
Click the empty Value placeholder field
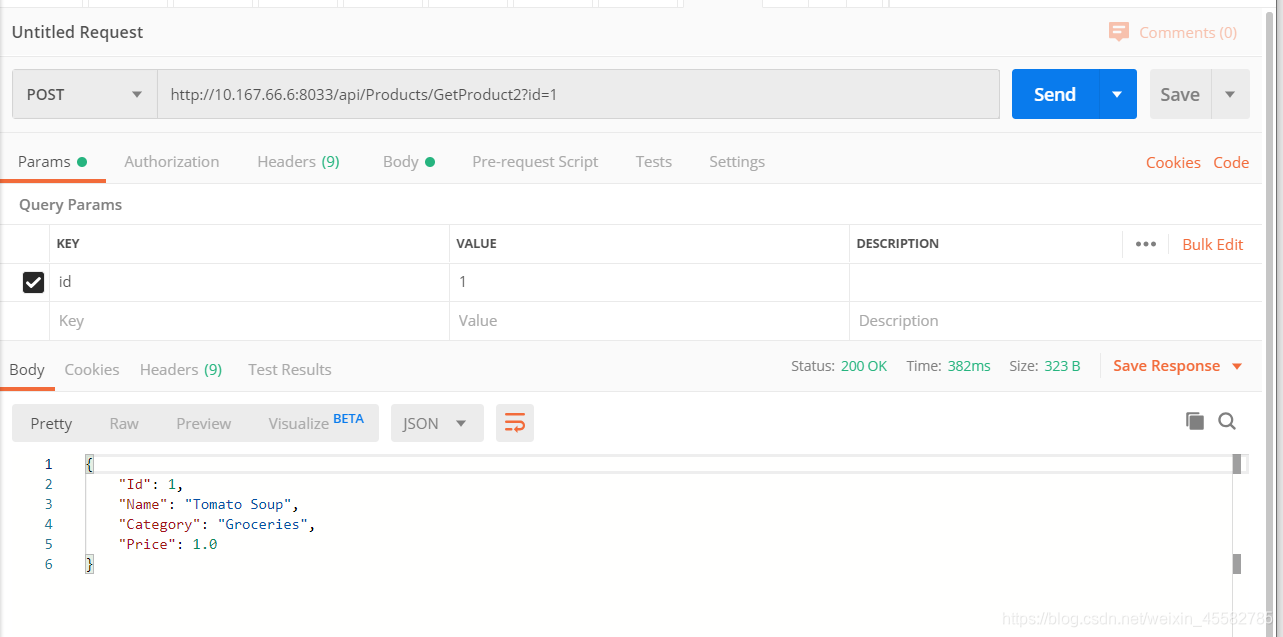(649, 321)
